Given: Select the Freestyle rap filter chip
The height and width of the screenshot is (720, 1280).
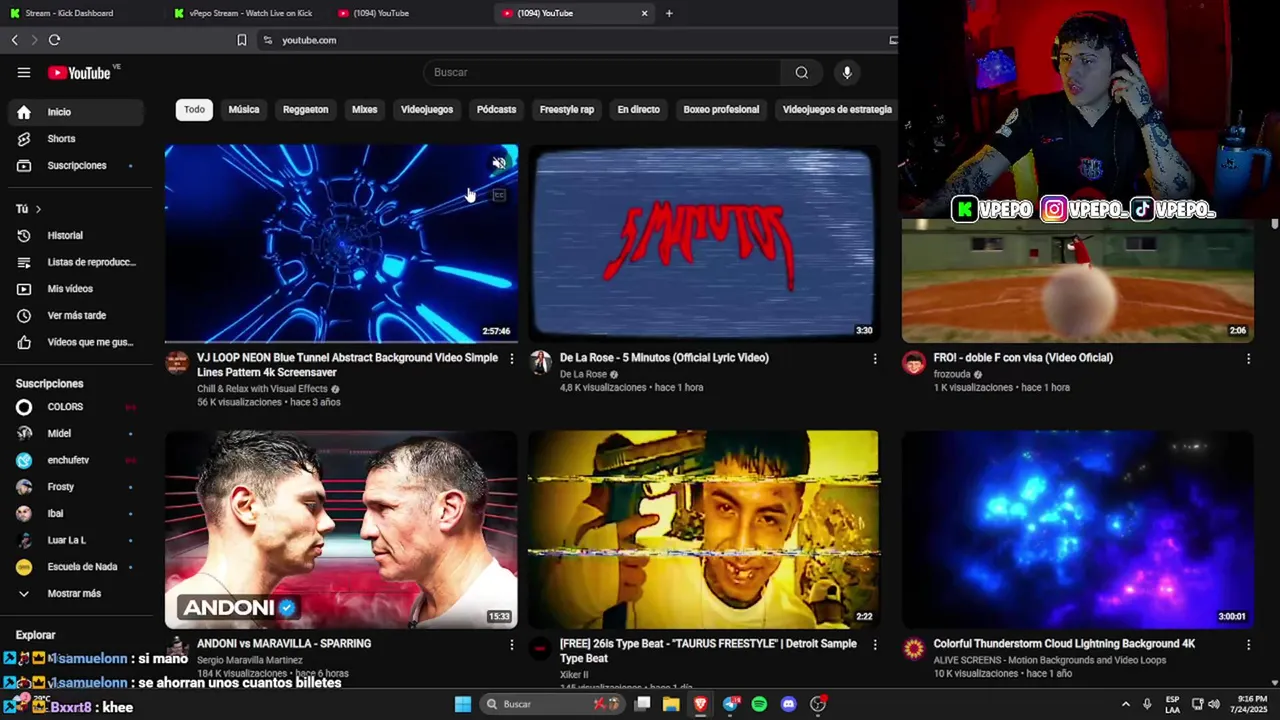Looking at the screenshot, I should pos(567,110).
